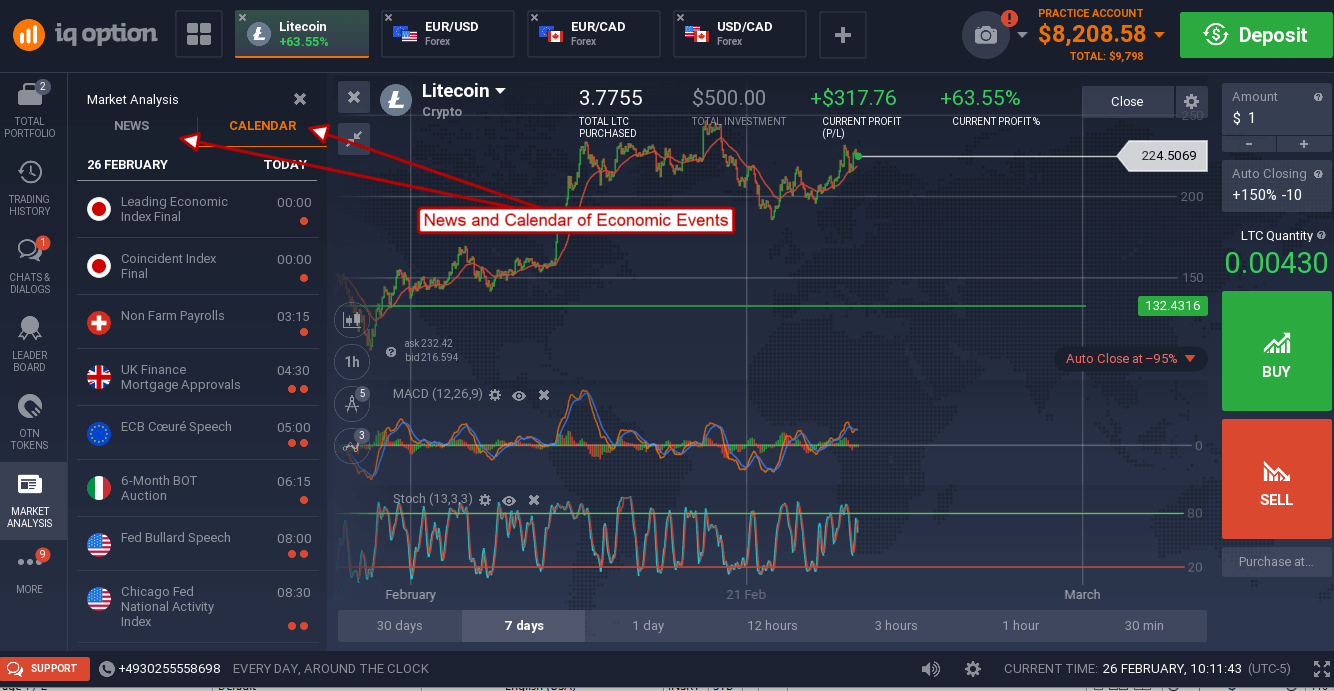Click the chart collapse arrows icon
The image size is (1334, 691).
353,137
